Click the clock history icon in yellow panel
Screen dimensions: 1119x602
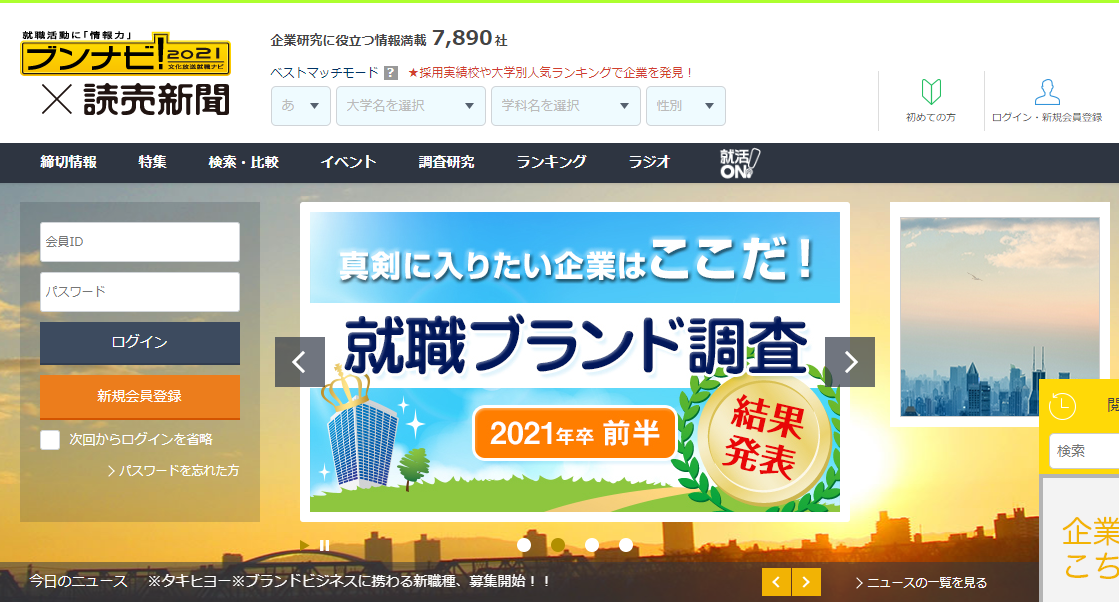click(x=1062, y=406)
